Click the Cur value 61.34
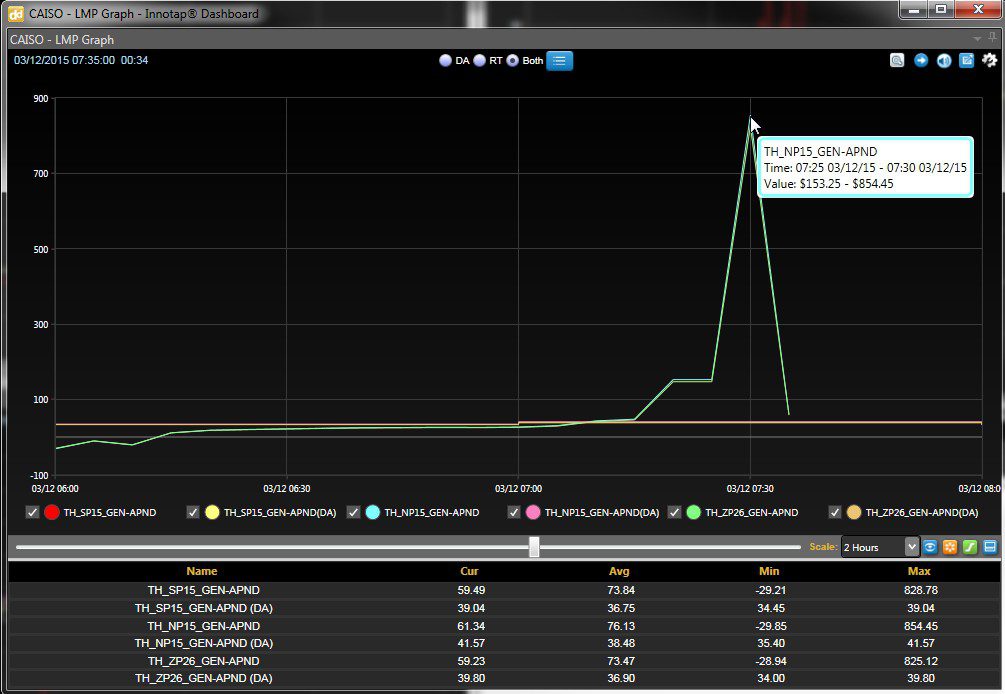The image size is (1005, 694). point(471,626)
